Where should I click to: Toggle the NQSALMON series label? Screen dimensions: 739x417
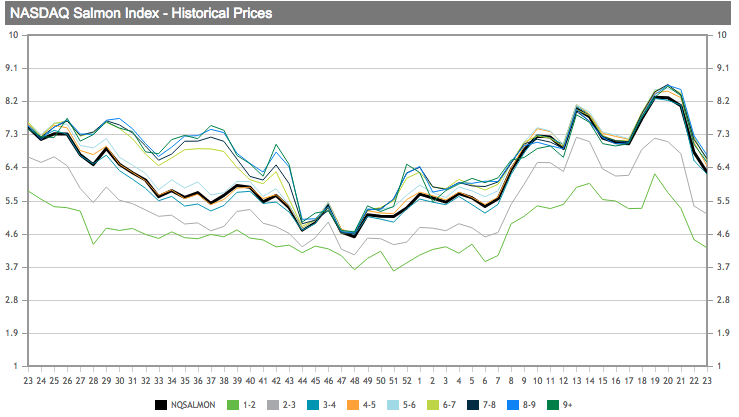tap(193, 405)
